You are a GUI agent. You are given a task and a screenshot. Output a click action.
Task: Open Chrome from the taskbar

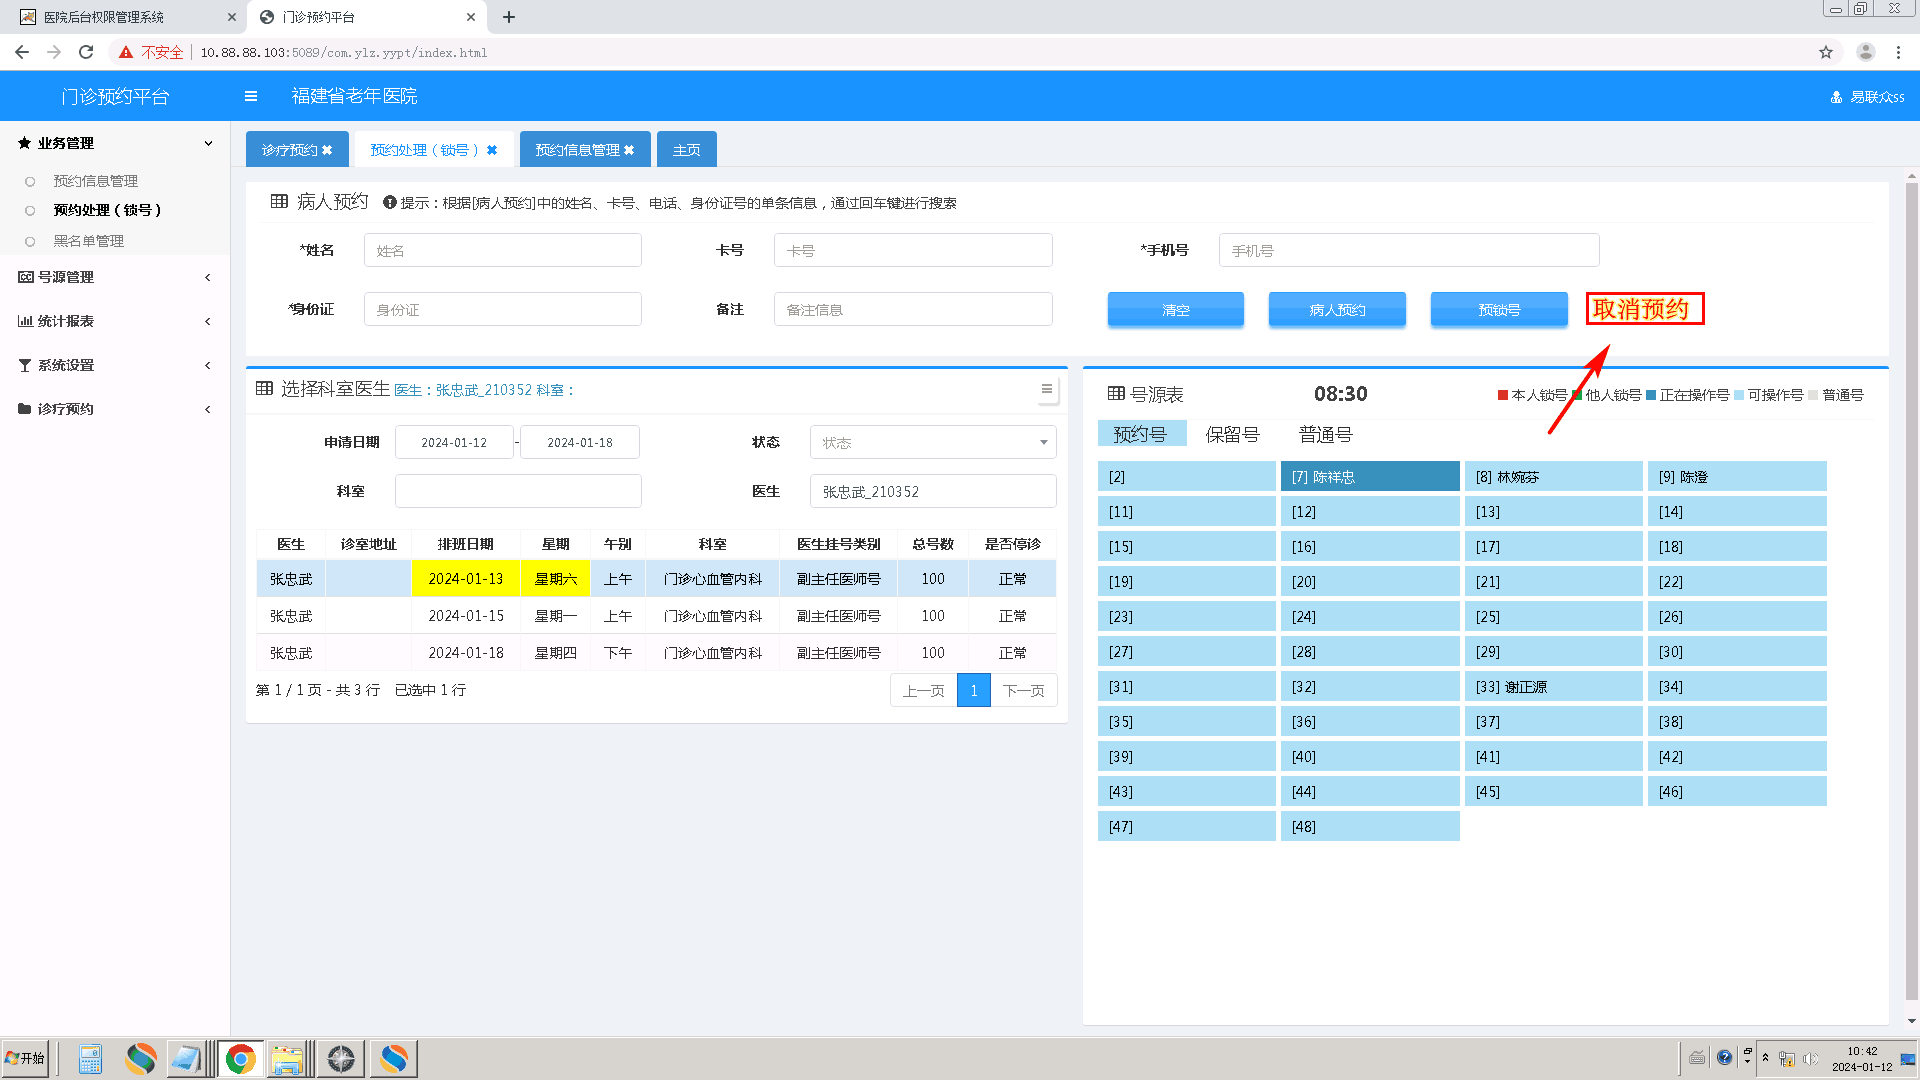pyautogui.click(x=240, y=1058)
